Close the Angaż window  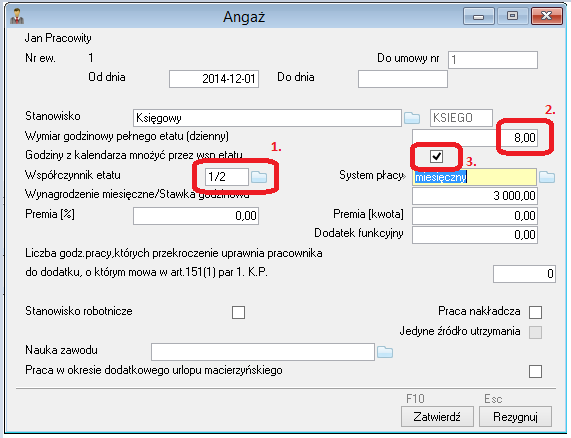click(x=547, y=16)
